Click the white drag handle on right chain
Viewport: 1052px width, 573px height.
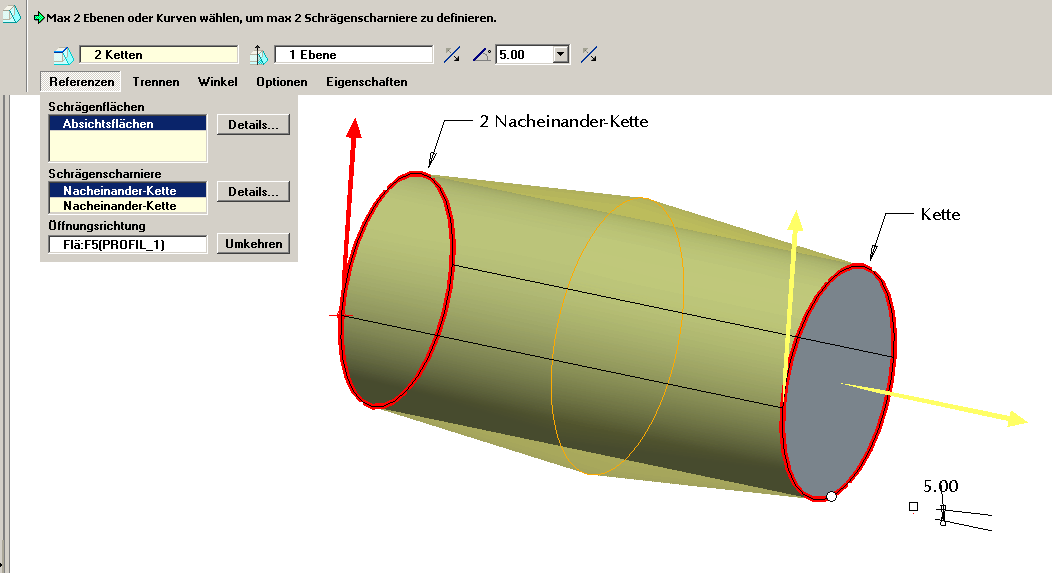831,497
